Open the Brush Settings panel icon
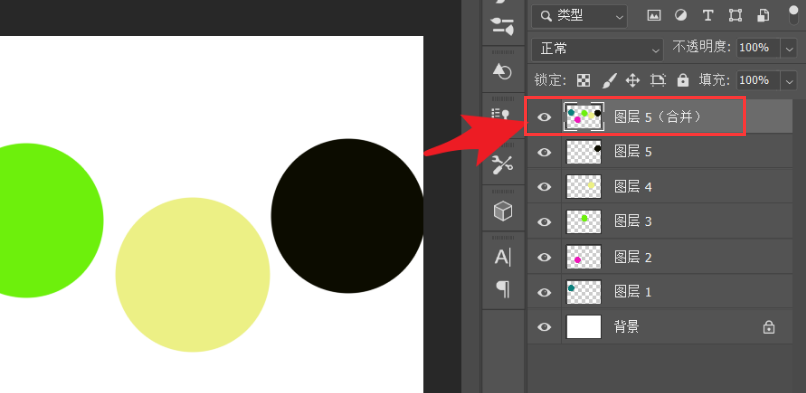The height and width of the screenshot is (393, 806). pyautogui.click(x=503, y=26)
